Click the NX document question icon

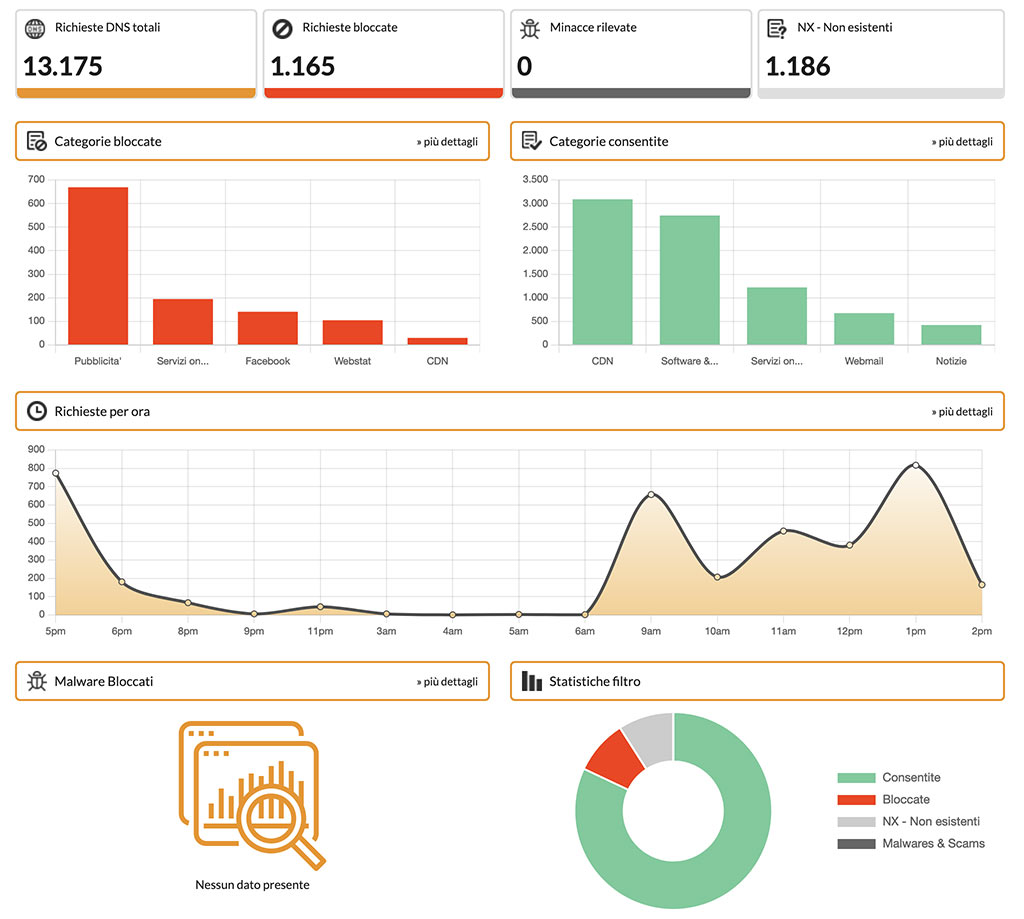pos(776,29)
